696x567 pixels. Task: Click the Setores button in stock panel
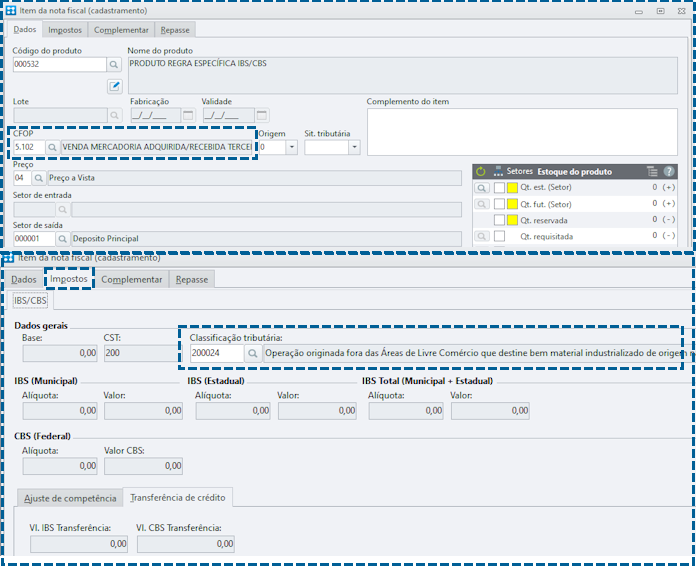[x=513, y=171]
